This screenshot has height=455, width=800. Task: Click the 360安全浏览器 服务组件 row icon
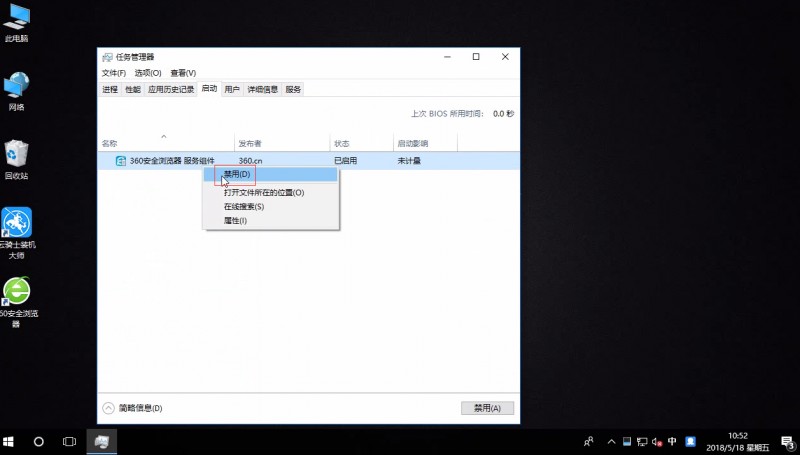click(121, 161)
